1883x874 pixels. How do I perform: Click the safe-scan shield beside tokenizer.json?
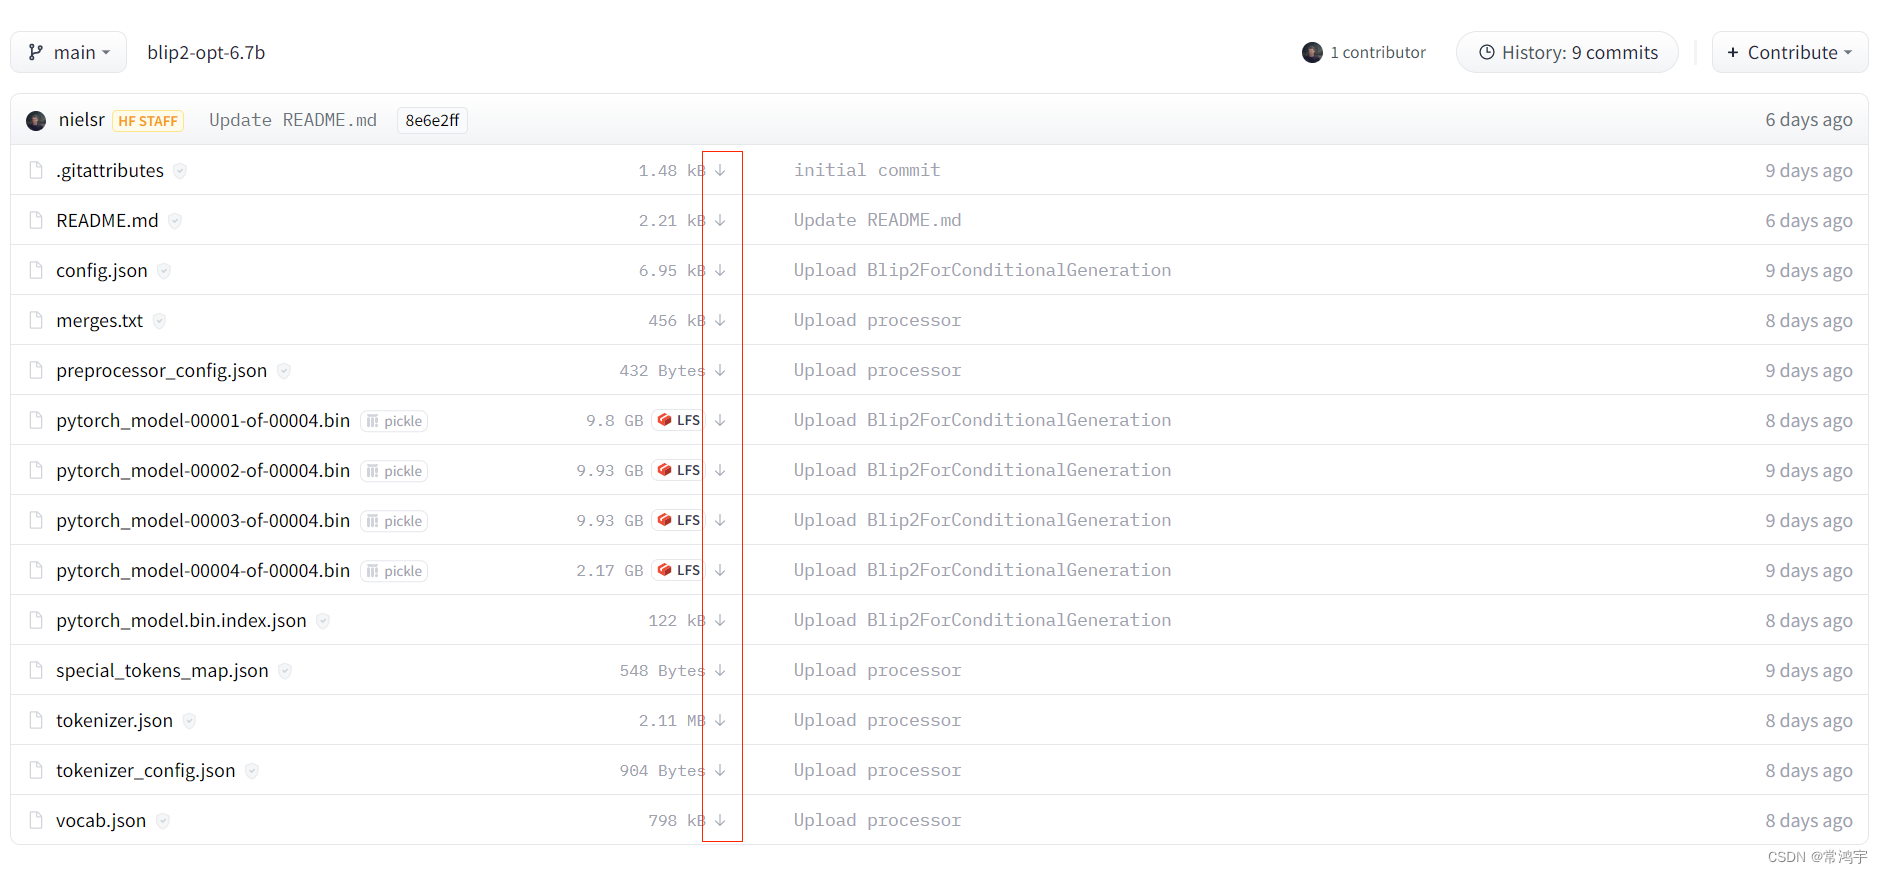[x=189, y=721]
